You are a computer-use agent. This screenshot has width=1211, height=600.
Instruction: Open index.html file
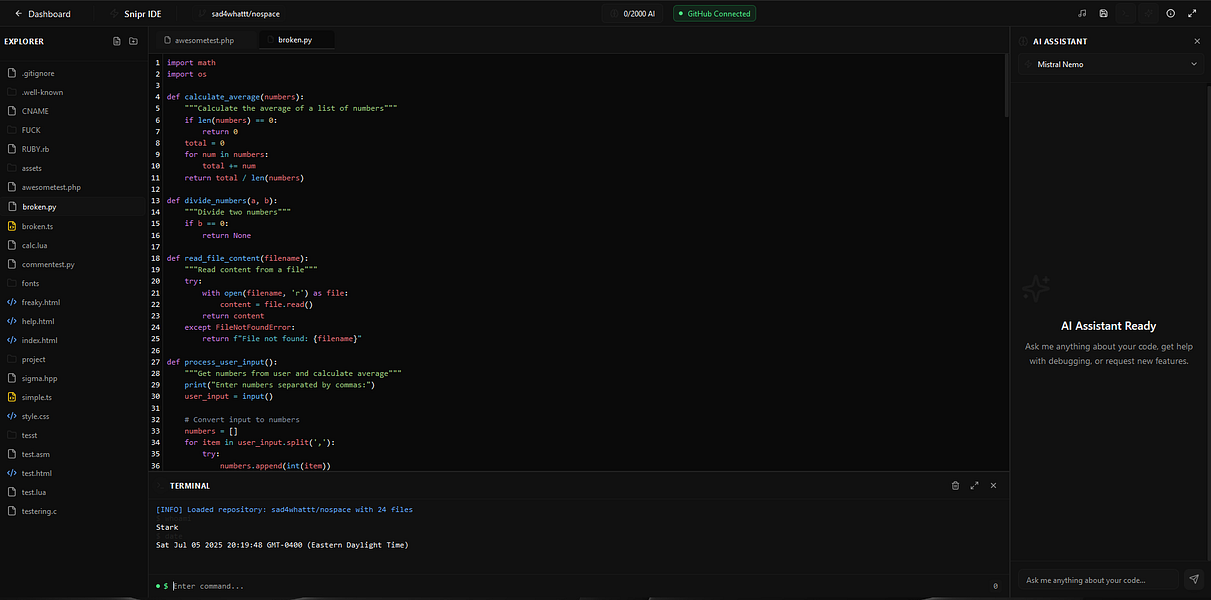tap(74, 340)
